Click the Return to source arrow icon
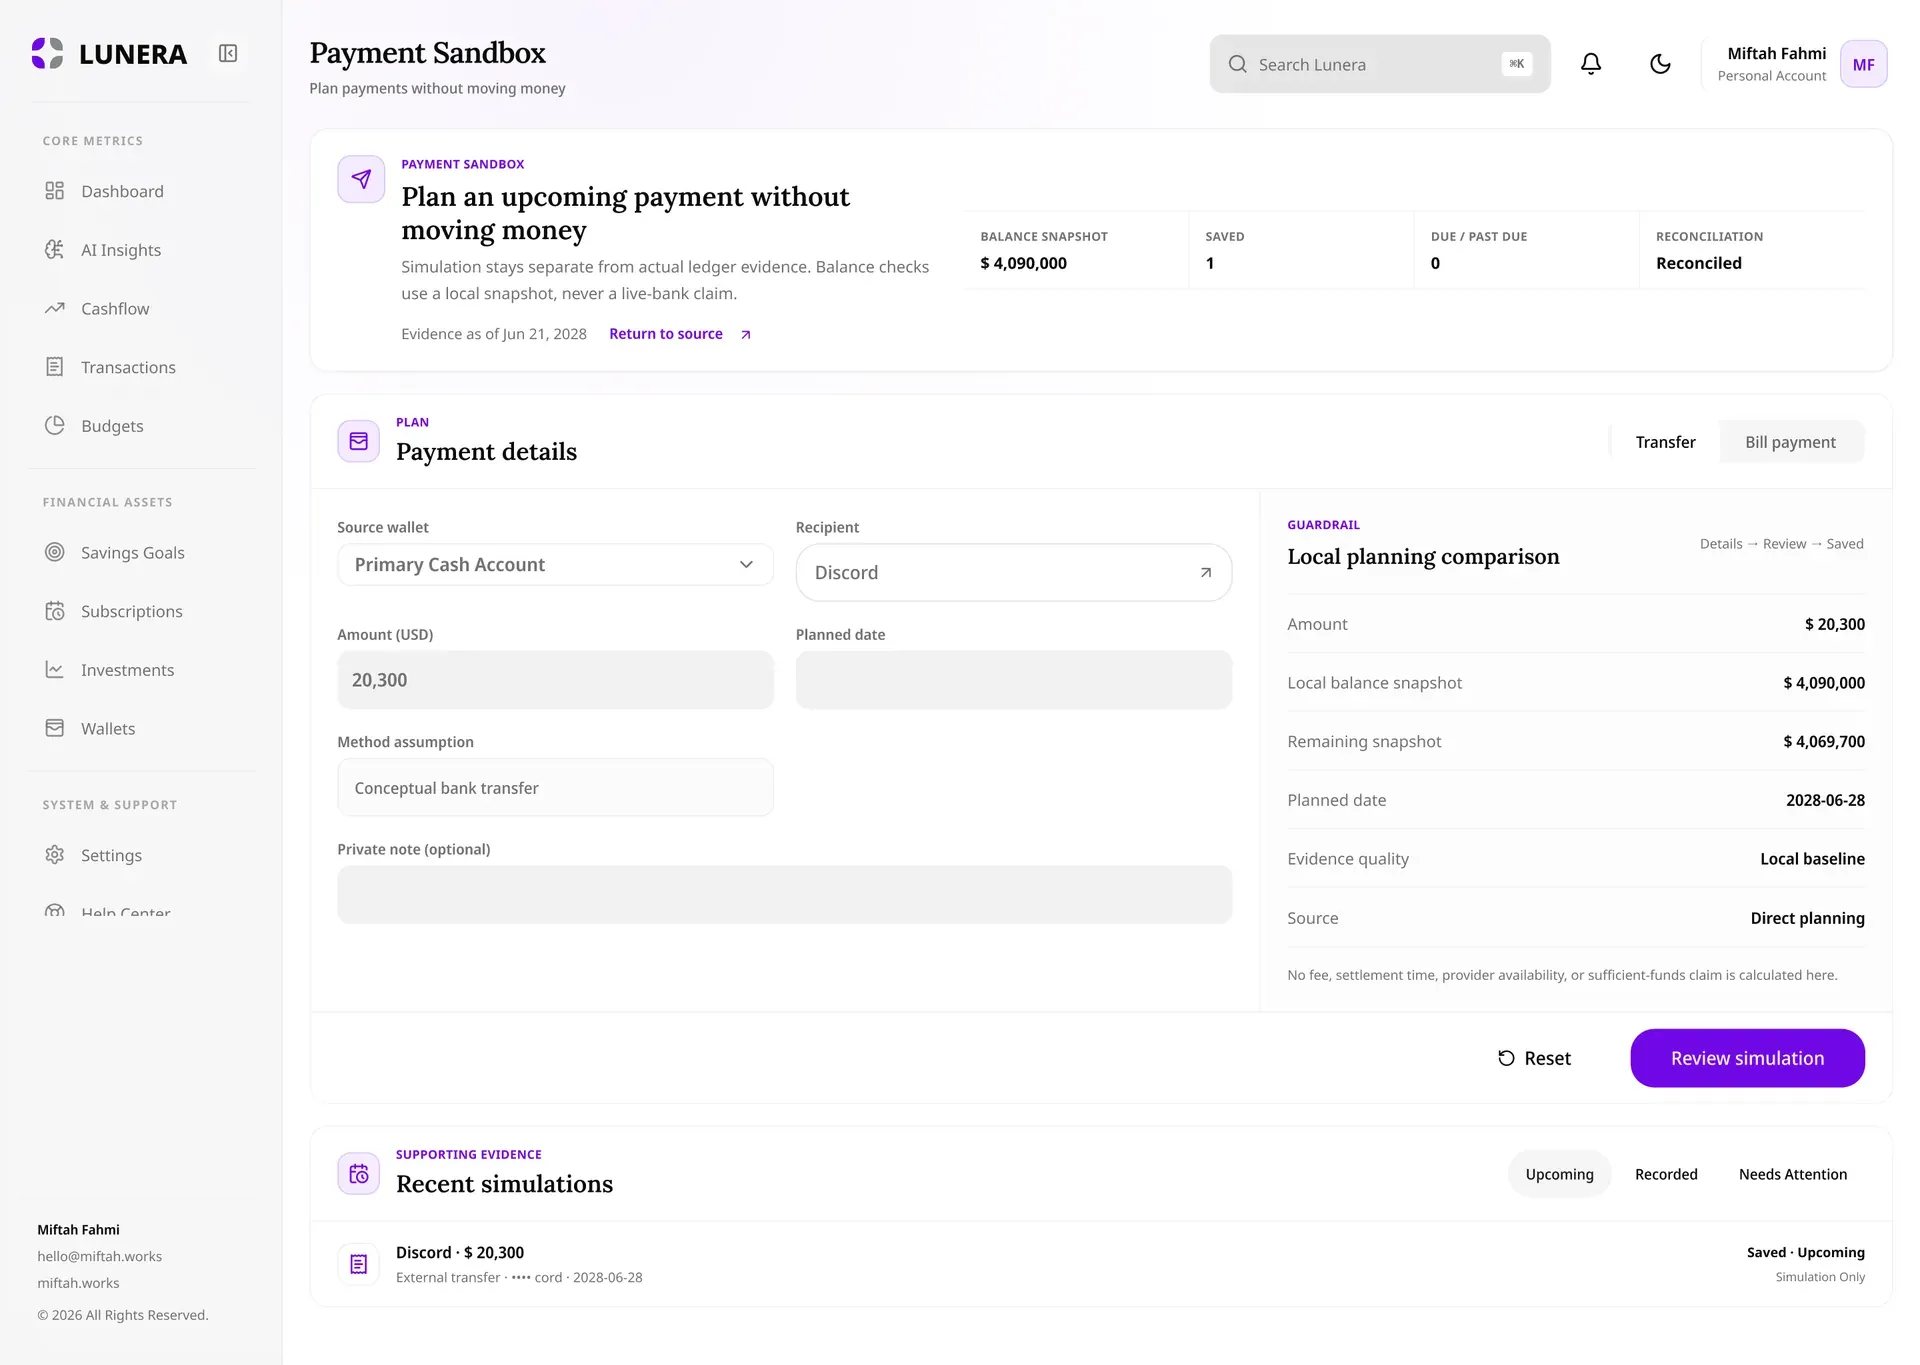Screen dimensions: 1920x1365 [745, 335]
